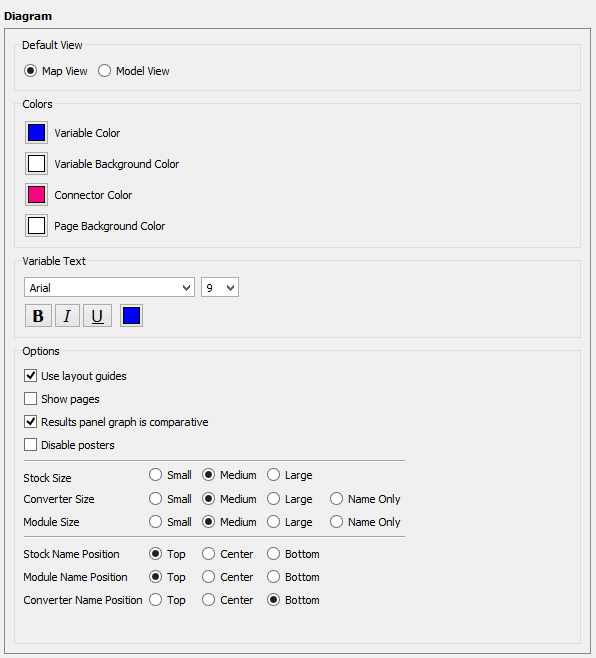Open the variable text color picker

pos(131,316)
